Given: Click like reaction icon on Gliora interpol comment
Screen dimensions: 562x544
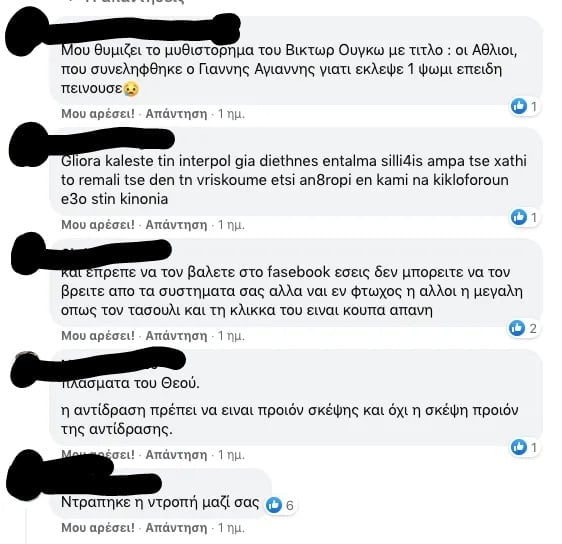Looking at the screenshot, I should (519, 217).
